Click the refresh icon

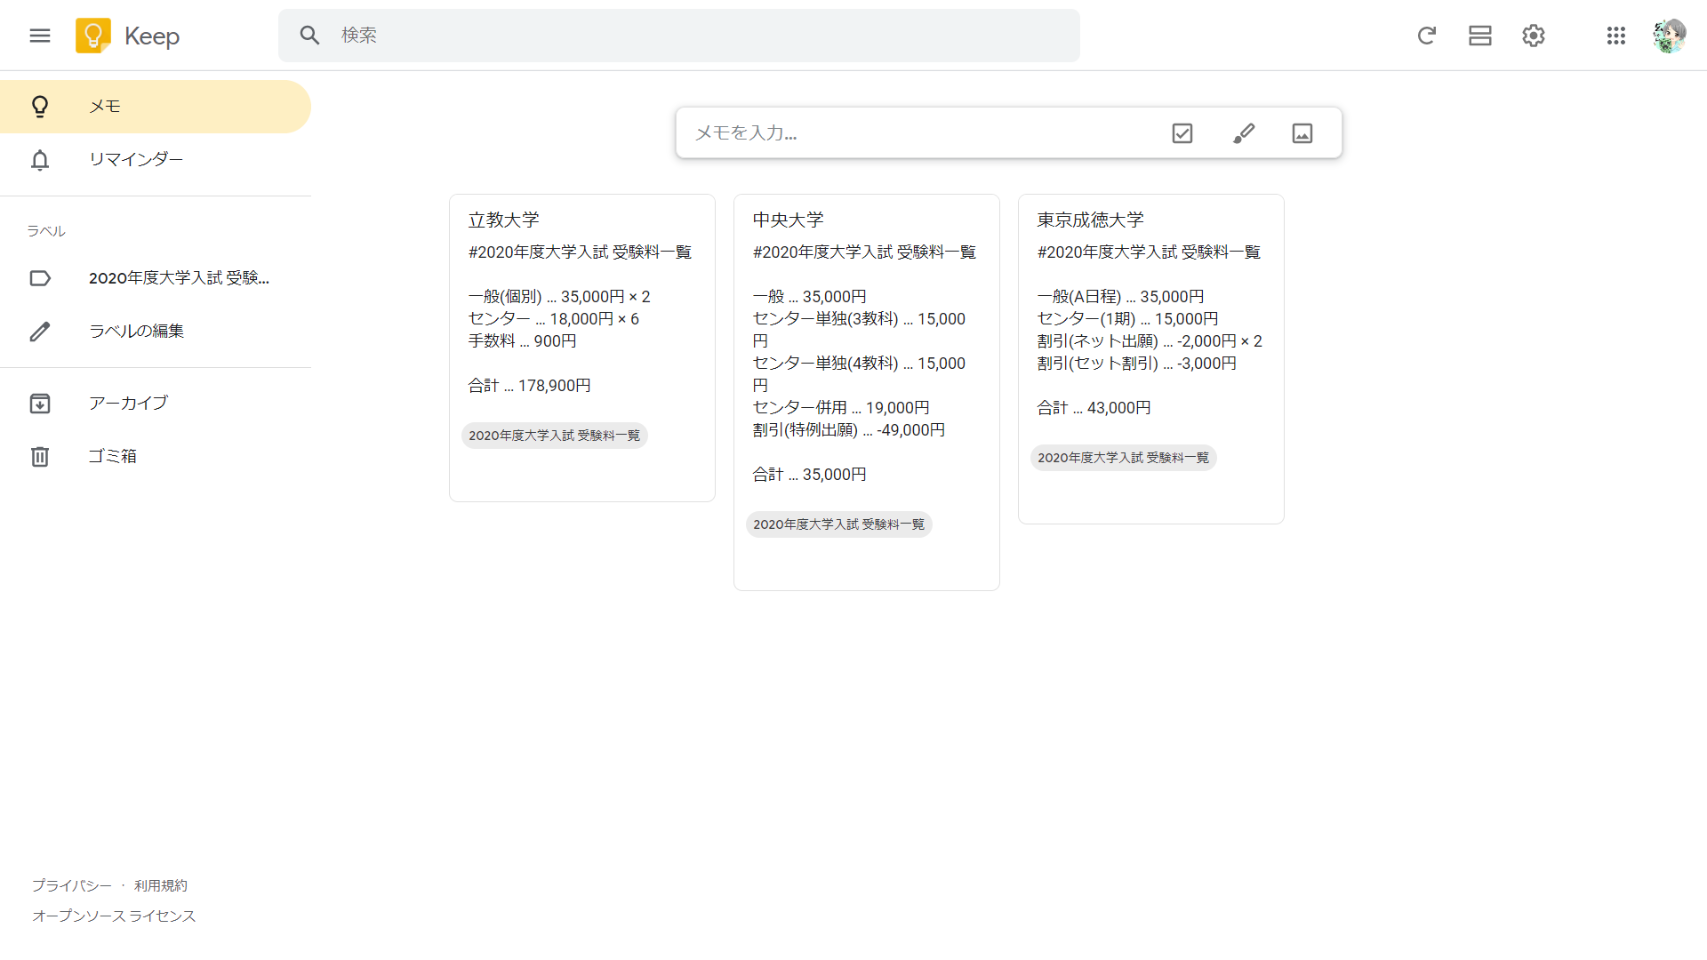[1426, 36]
